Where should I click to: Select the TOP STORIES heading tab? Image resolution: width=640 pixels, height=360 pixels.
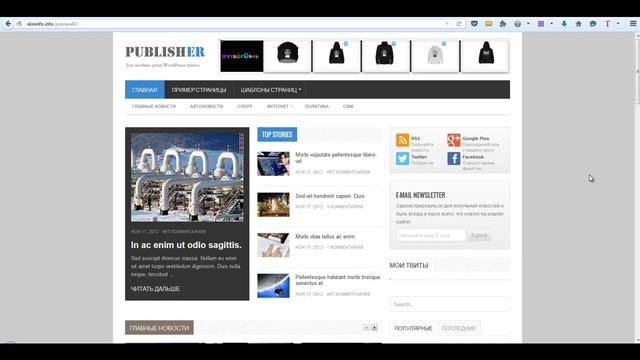point(277,134)
